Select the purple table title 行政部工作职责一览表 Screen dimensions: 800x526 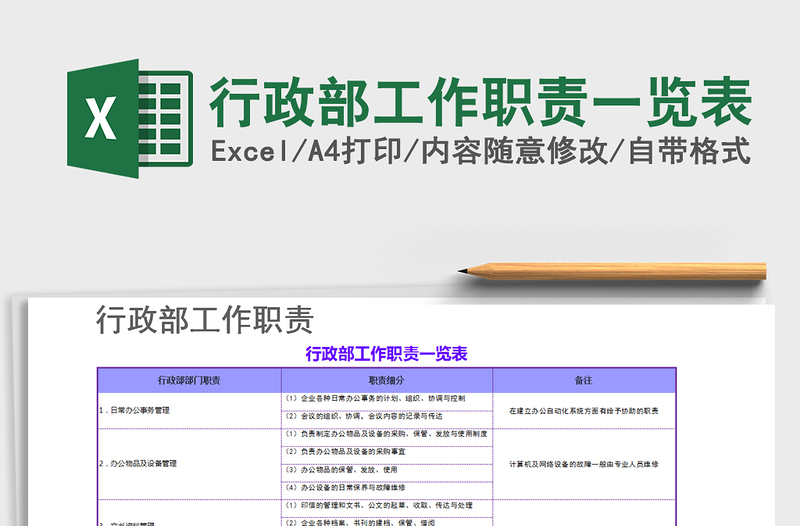pos(386,354)
